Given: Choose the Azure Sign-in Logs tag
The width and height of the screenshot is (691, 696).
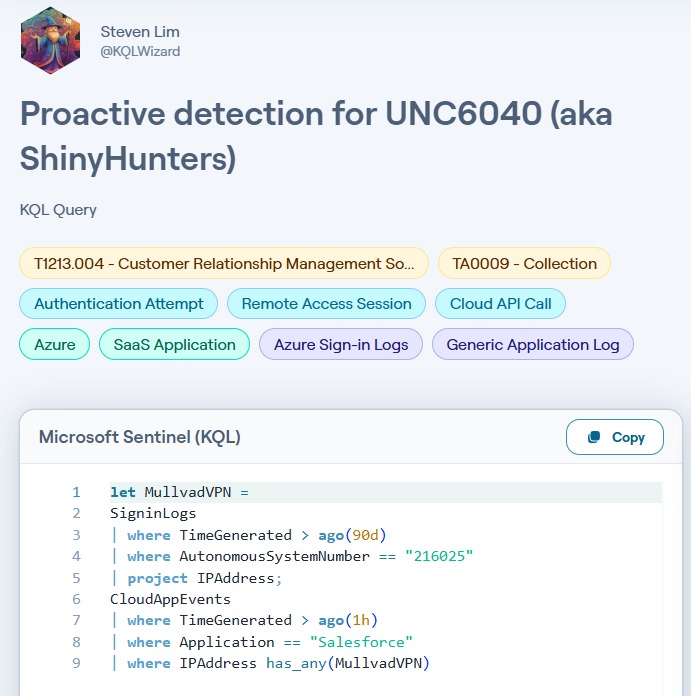Looking at the screenshot, I should (341, 344).
